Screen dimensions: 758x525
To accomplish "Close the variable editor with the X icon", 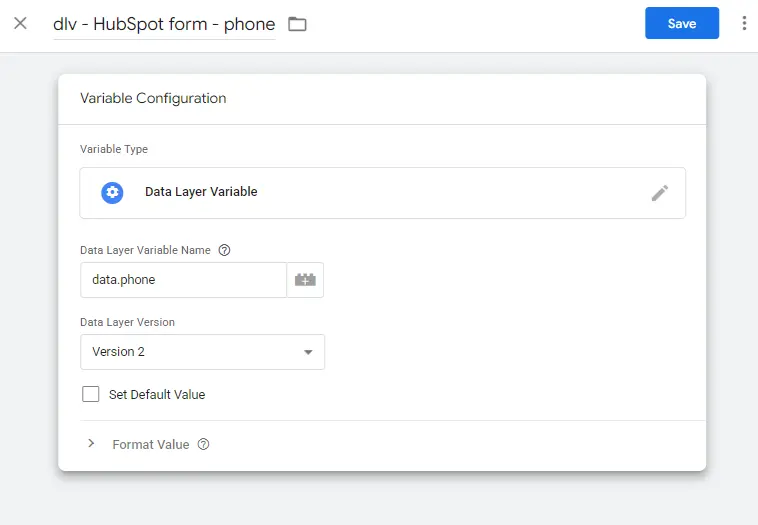I will click(x=20, y=23).
